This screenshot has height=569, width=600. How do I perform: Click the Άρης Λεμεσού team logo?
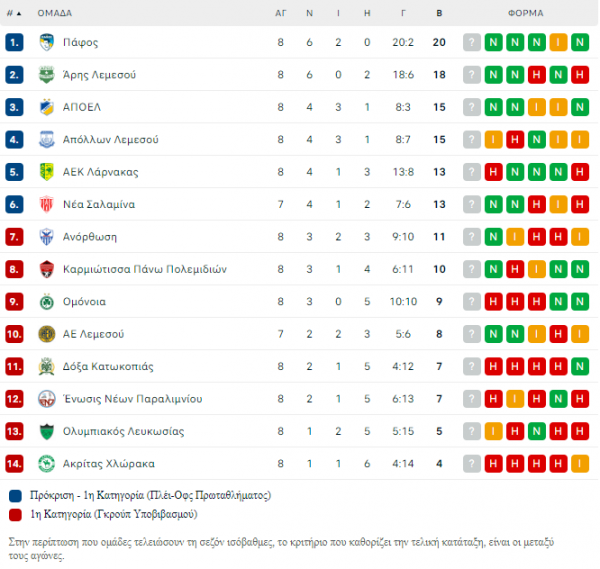pyautogui.click(x=47, y=75)
